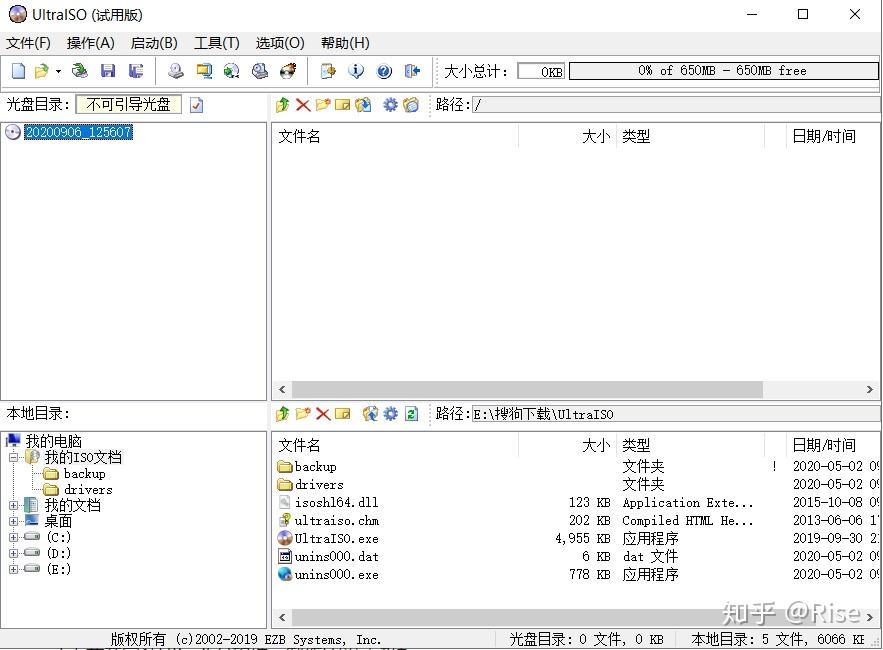This screenshot has height=650, width=883.
Task: Click green Refresh icon in local directory toolbar
Action: [x=412, y=414]
